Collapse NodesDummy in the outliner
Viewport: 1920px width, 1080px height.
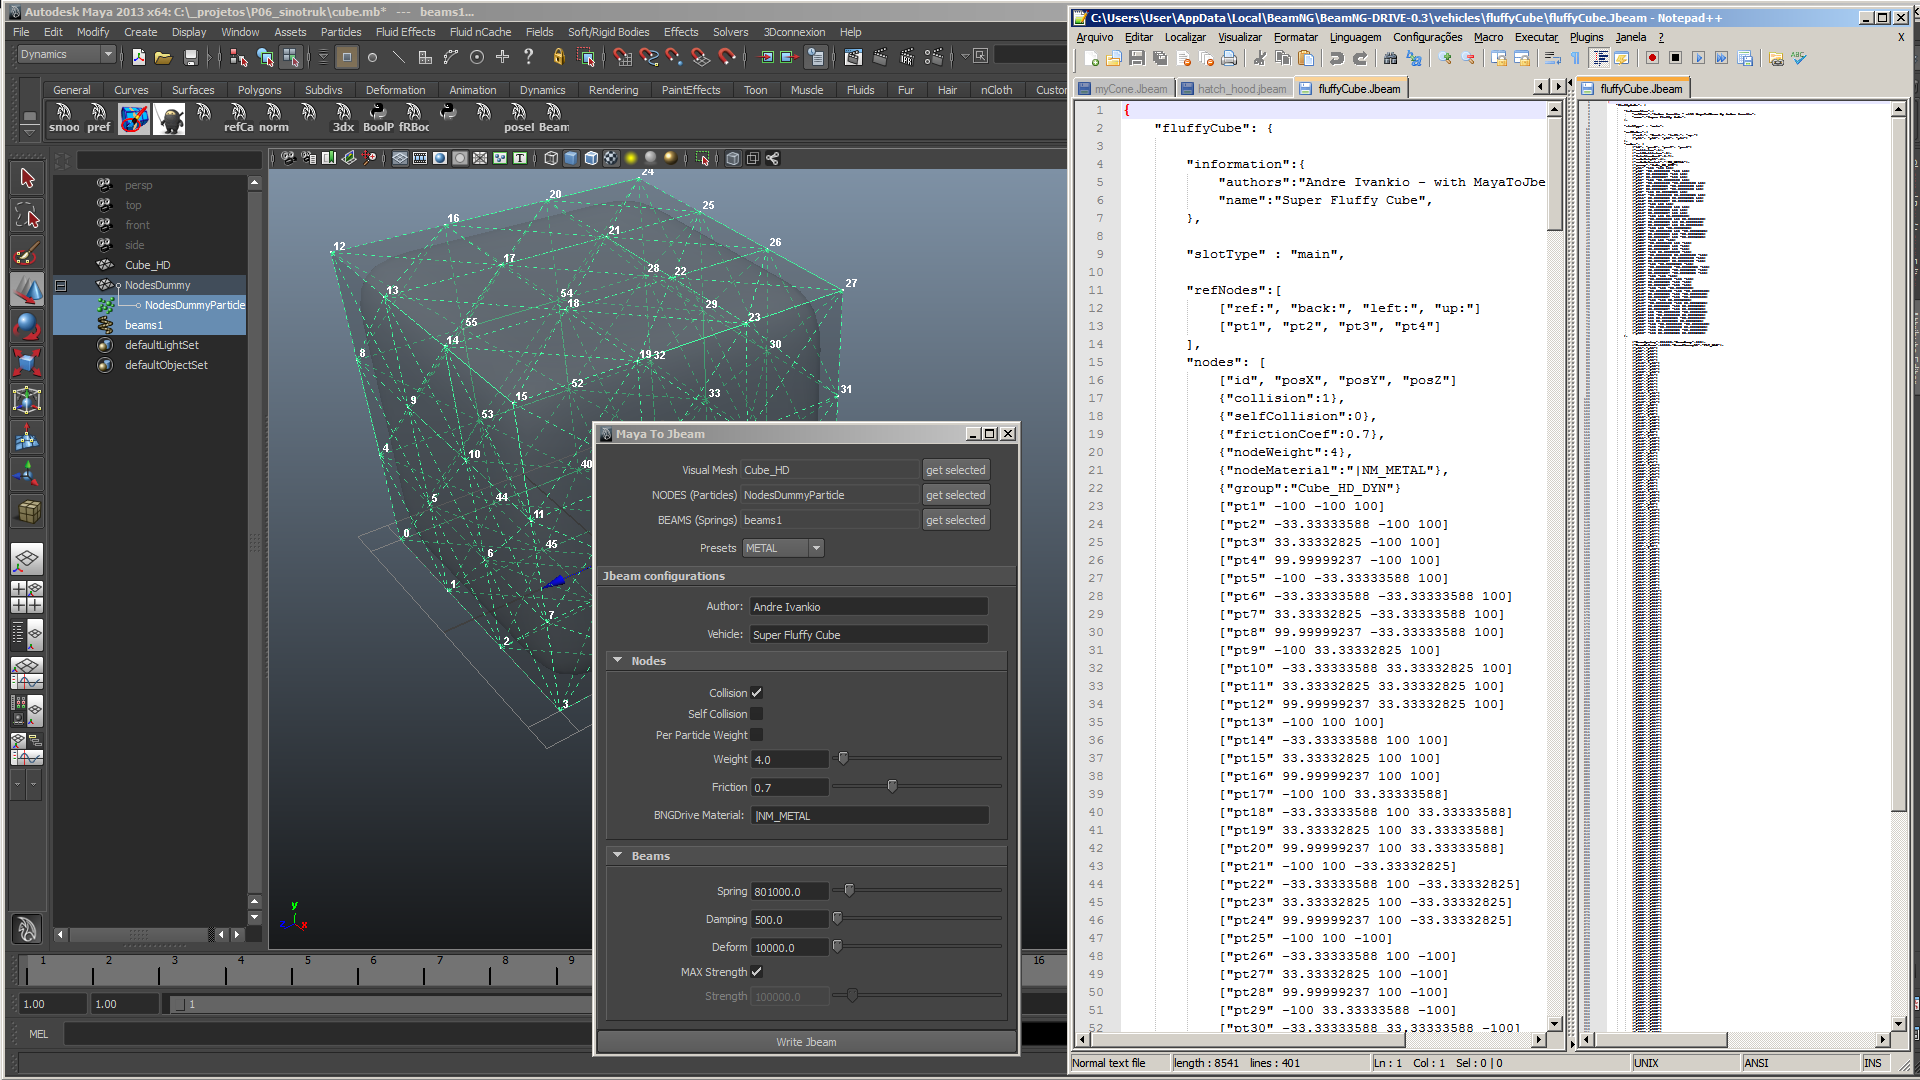[60, 285]
